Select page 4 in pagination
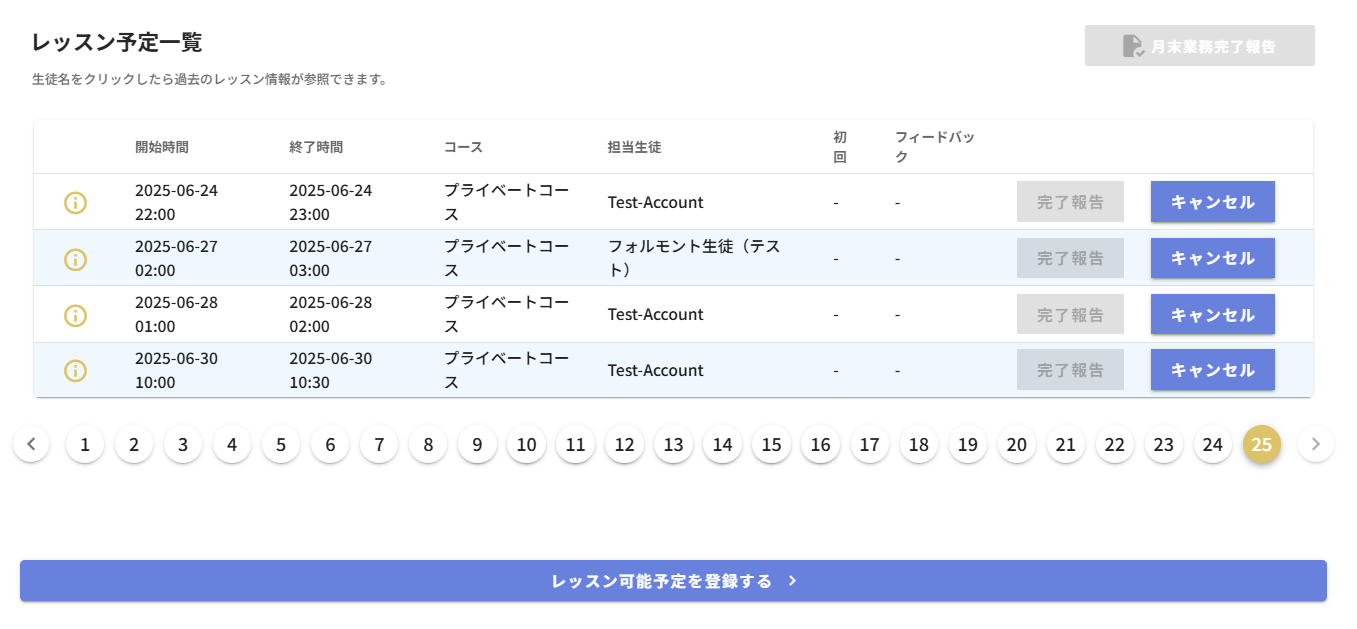Image resolution: width=1357 pixels, height=629 pixels. pyautogui.click(x=232, y=444)
